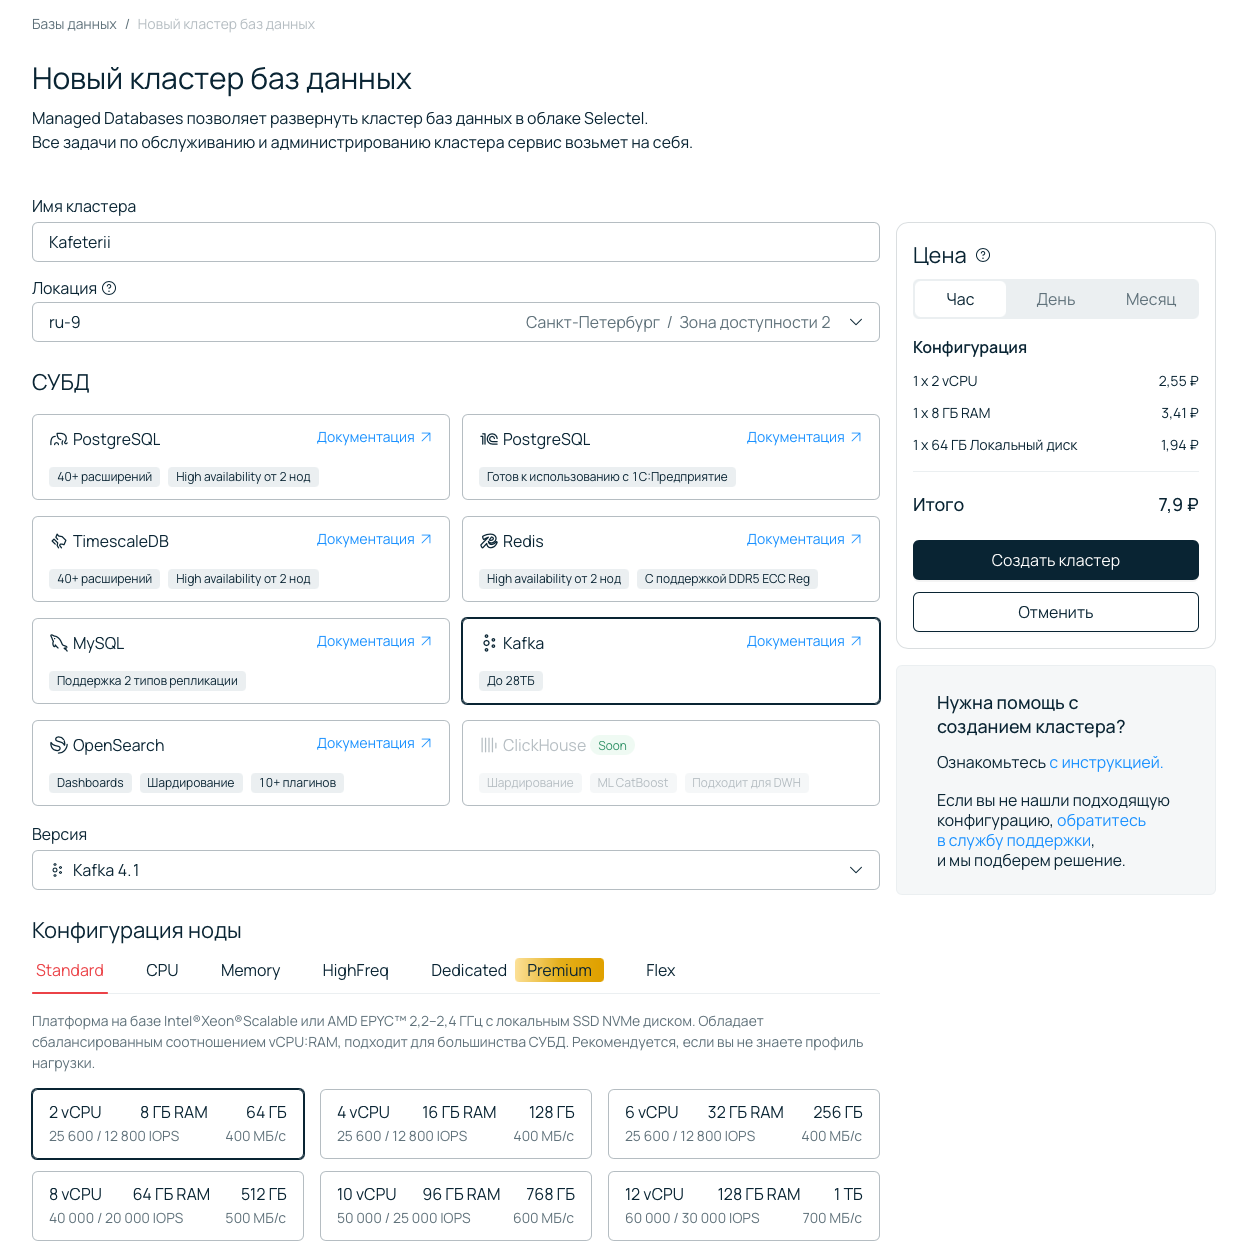Click the MySQL dolphin icon
Viewport: 1234px width, 1248px height.
[59, 643]
